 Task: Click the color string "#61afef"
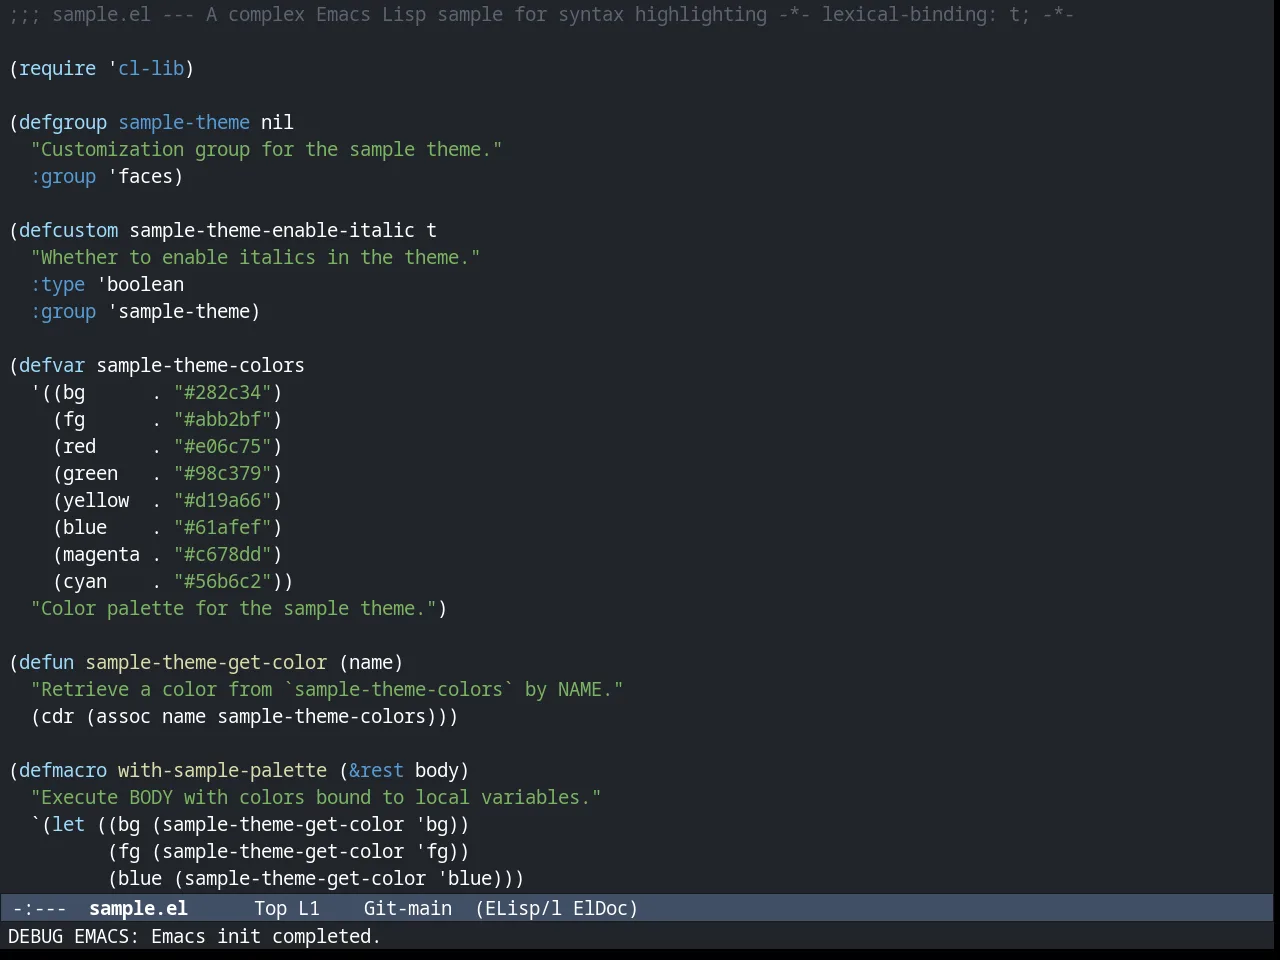[x=223, y=527]
